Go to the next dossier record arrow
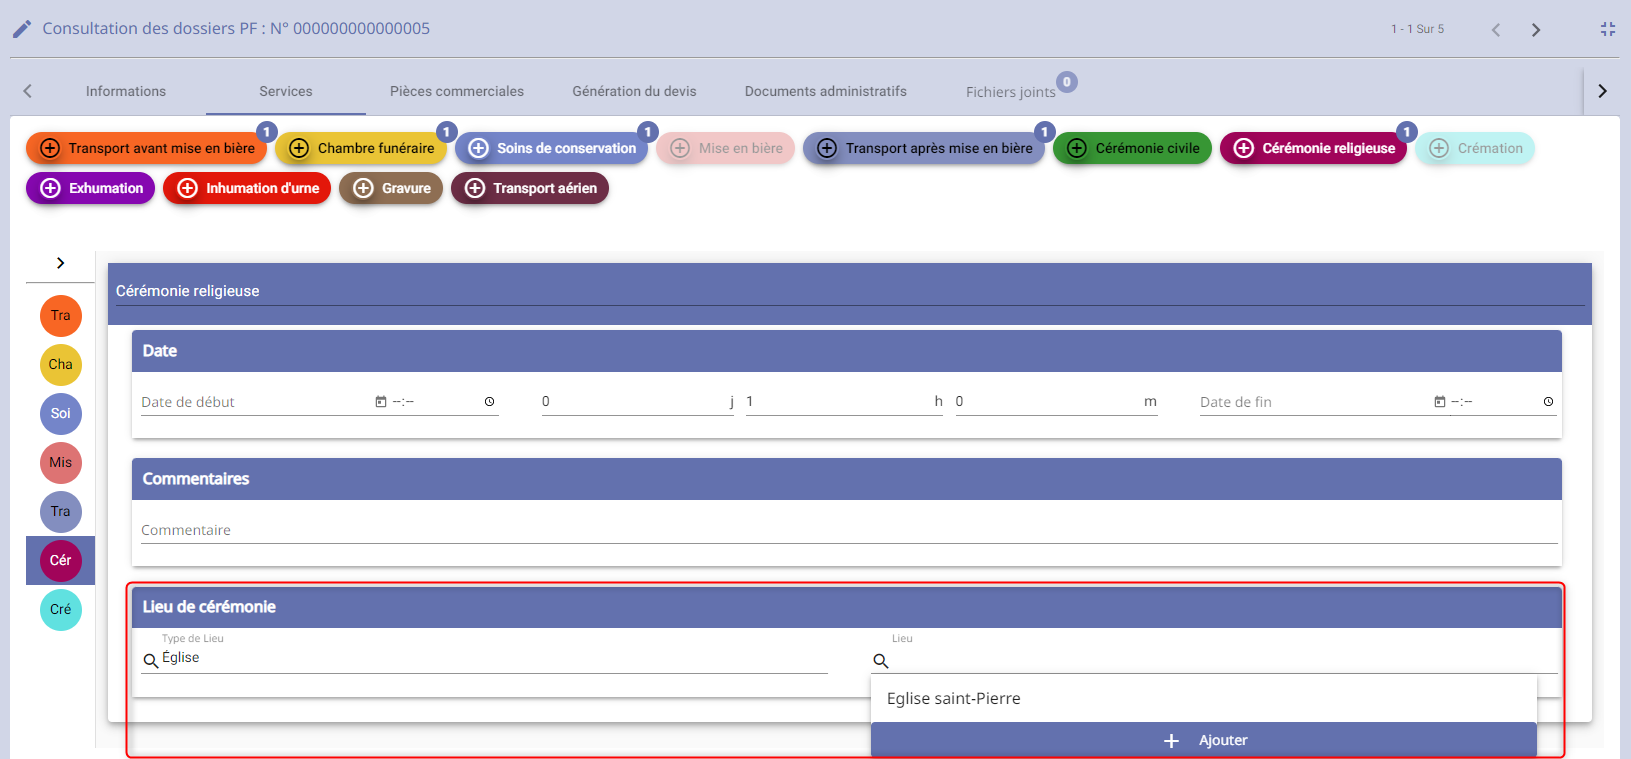 [1536, 30]
